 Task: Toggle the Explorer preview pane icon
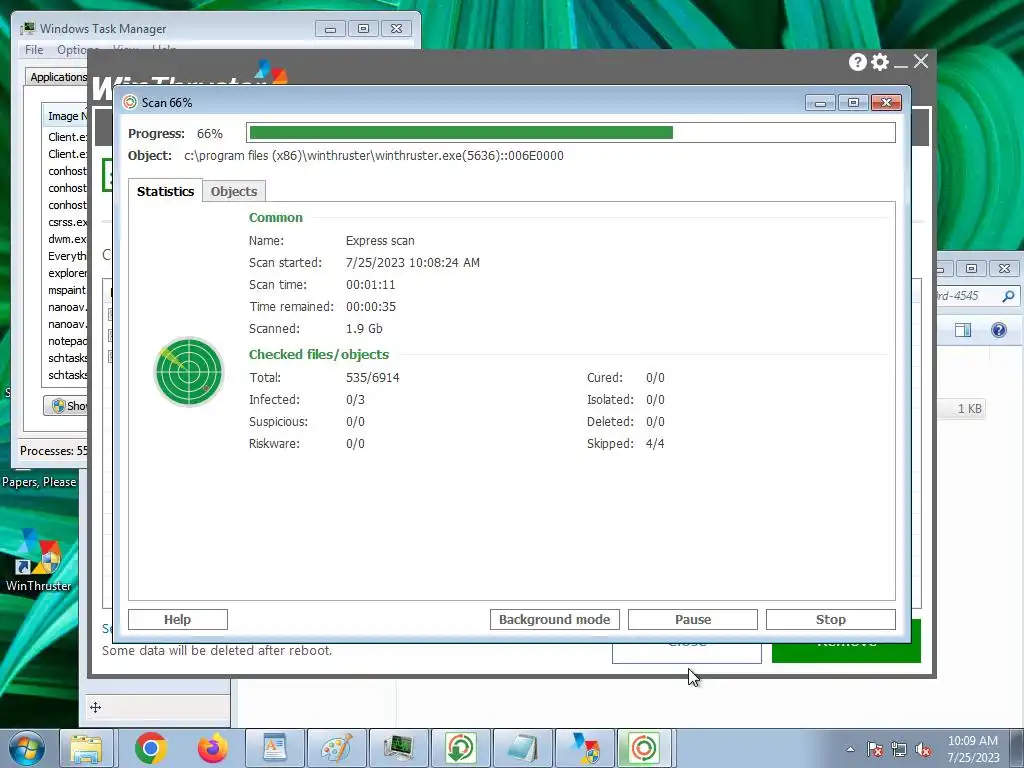coord(963,330)
